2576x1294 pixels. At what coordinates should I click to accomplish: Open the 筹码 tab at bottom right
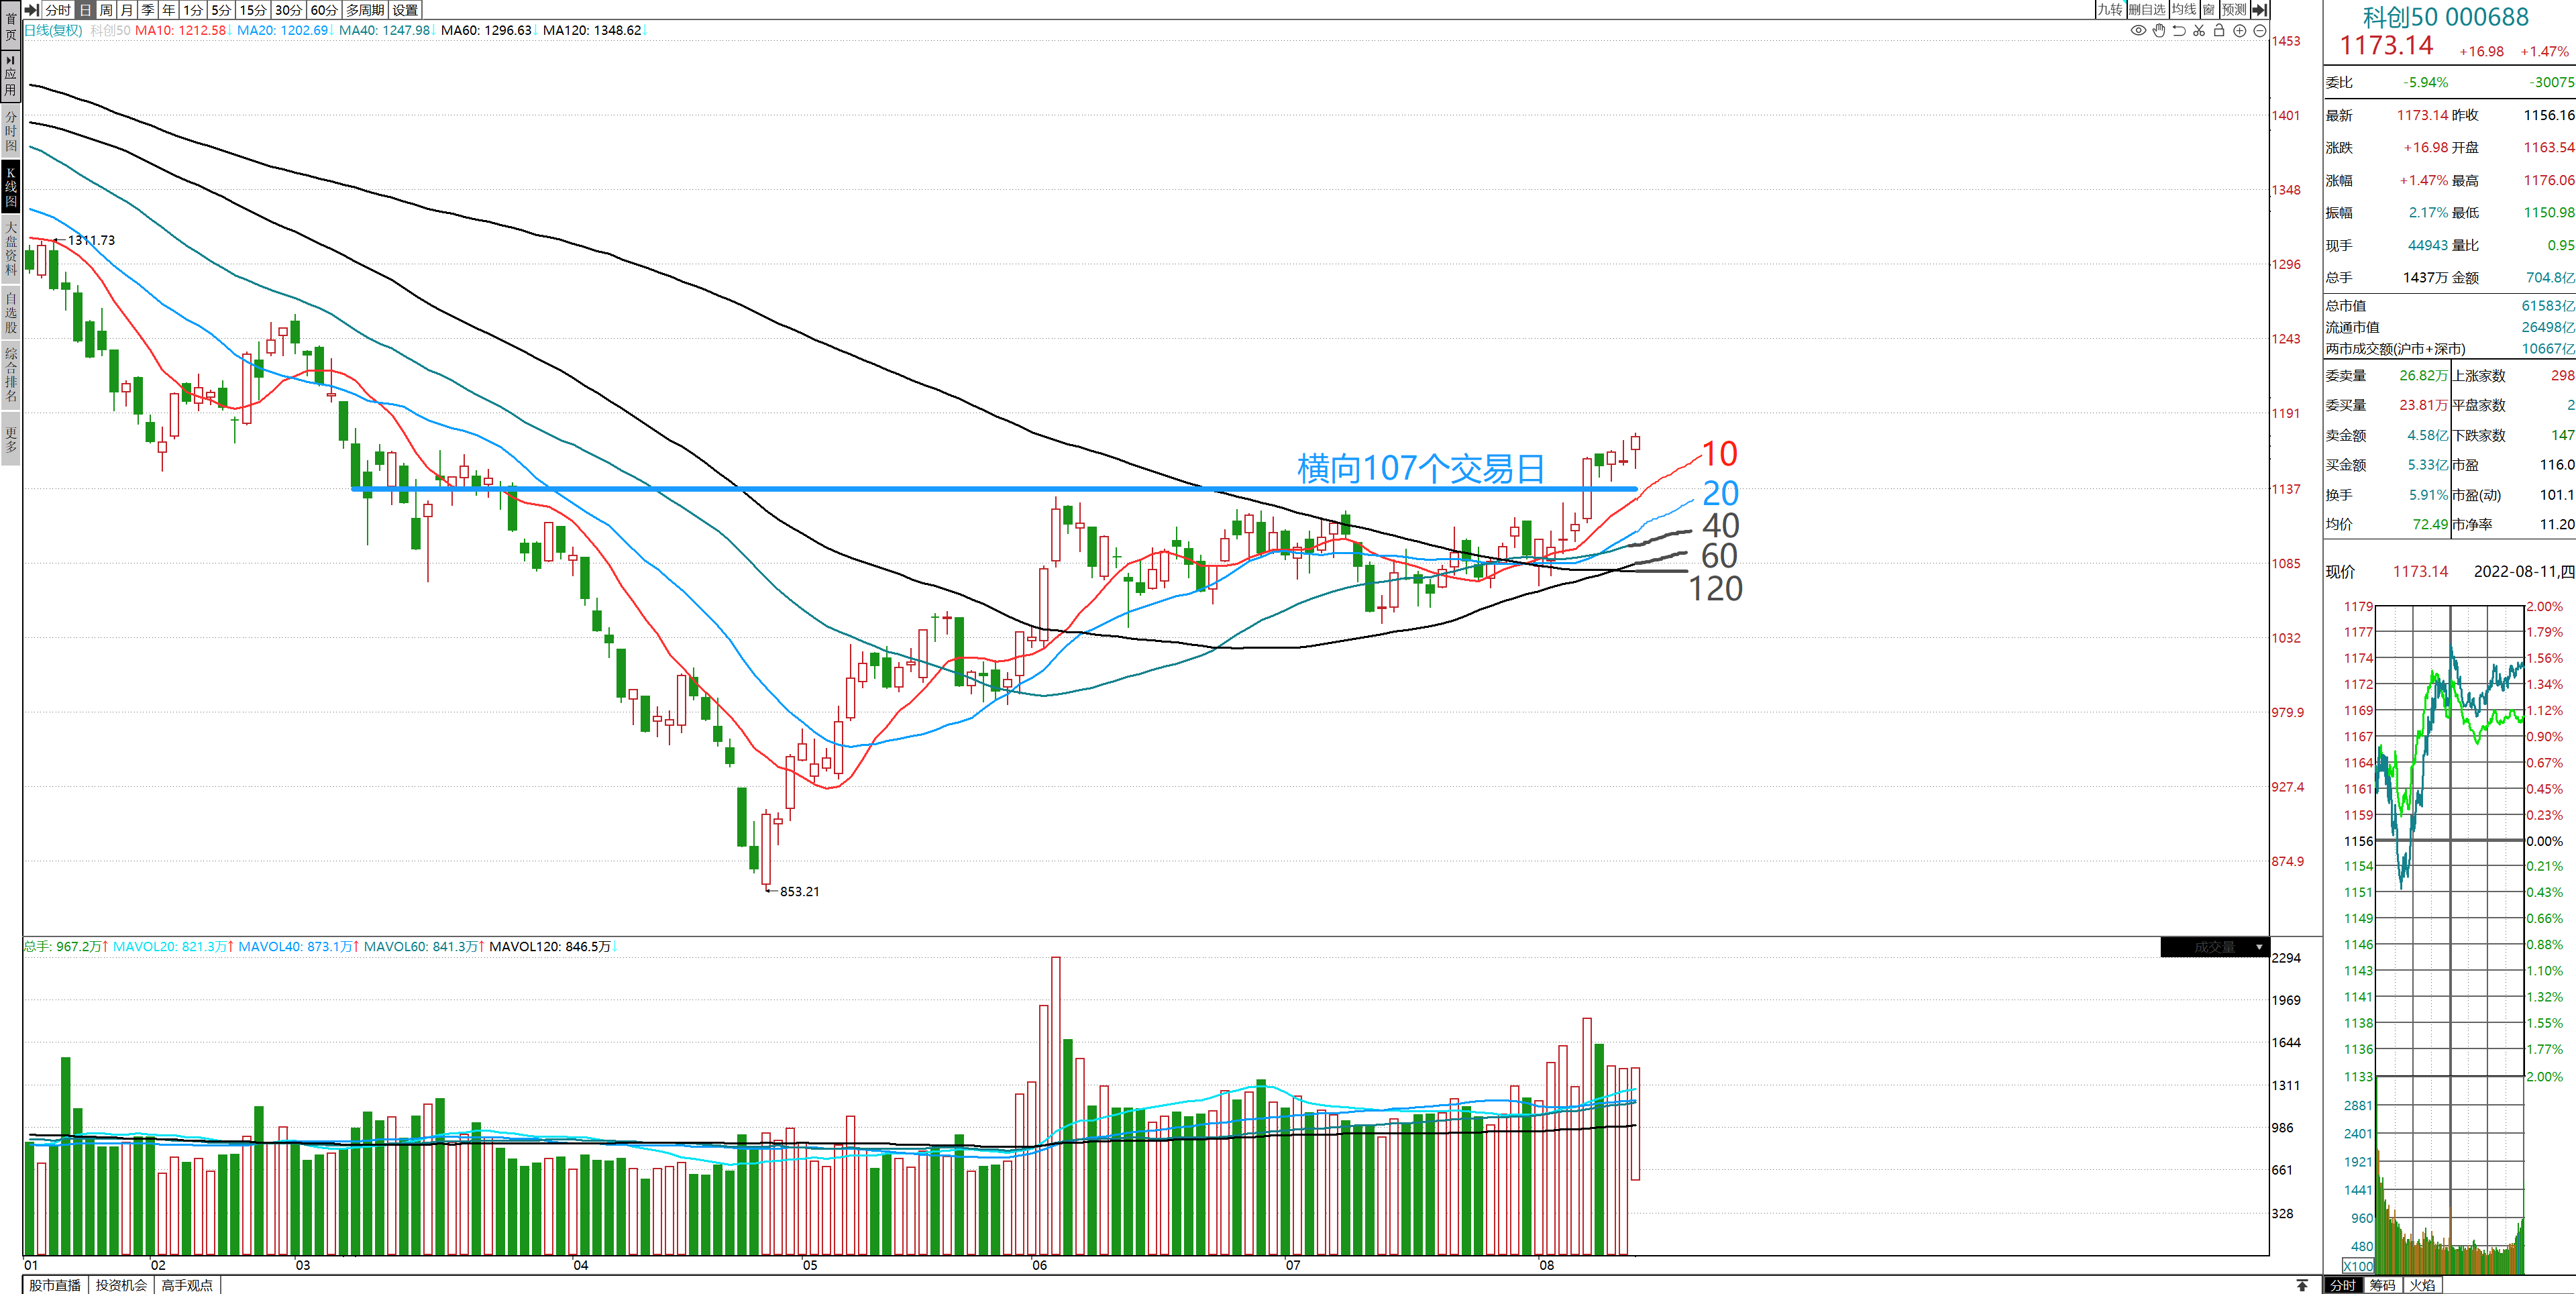click(2382, 1285)
